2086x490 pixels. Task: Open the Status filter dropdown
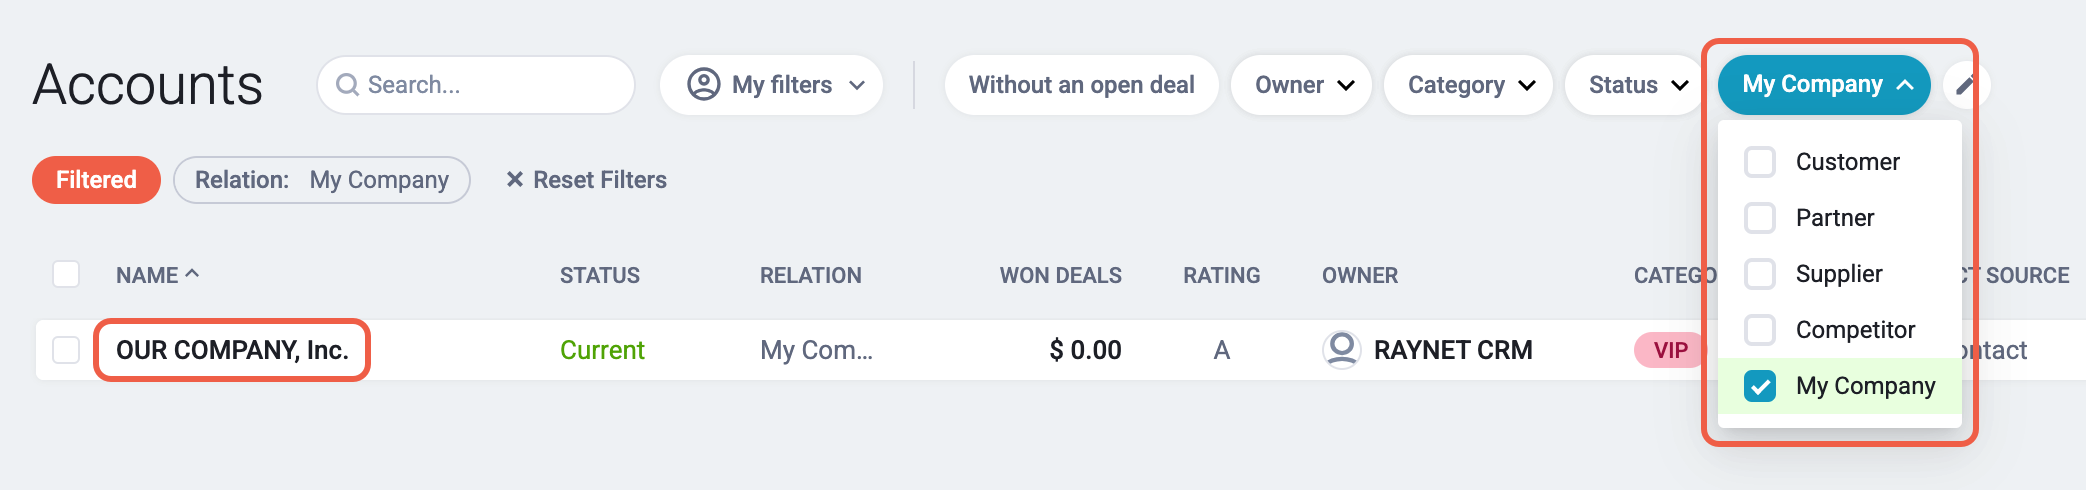click(x=1636, y=85)
